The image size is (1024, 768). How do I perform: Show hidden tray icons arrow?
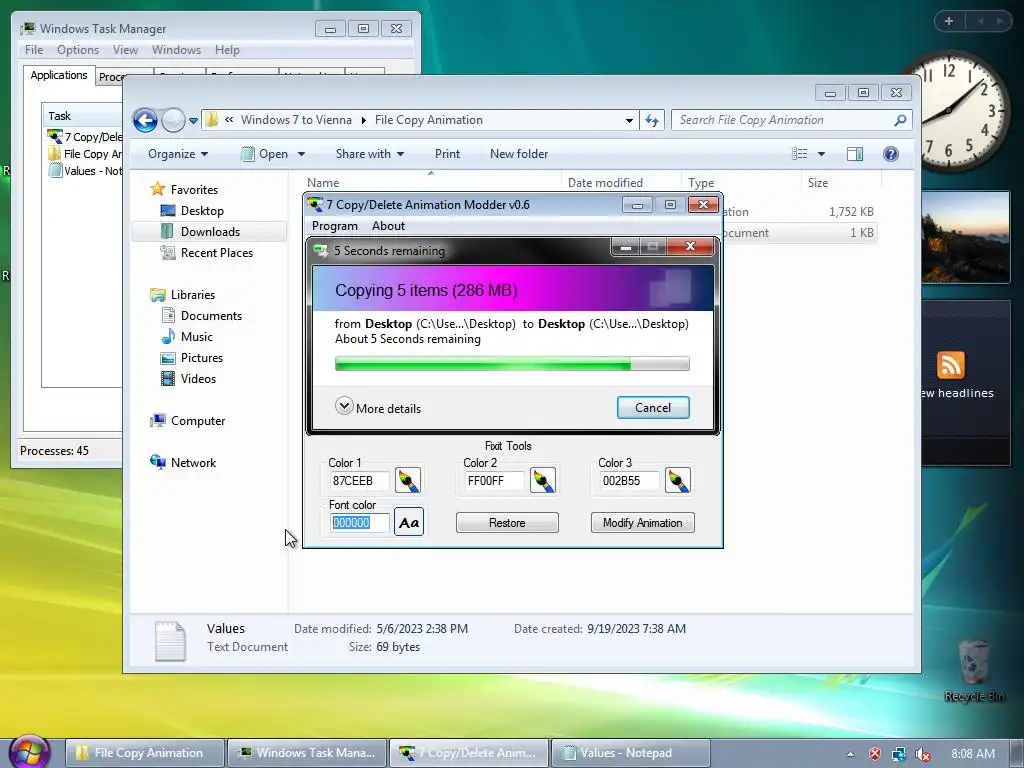(850, 754)
